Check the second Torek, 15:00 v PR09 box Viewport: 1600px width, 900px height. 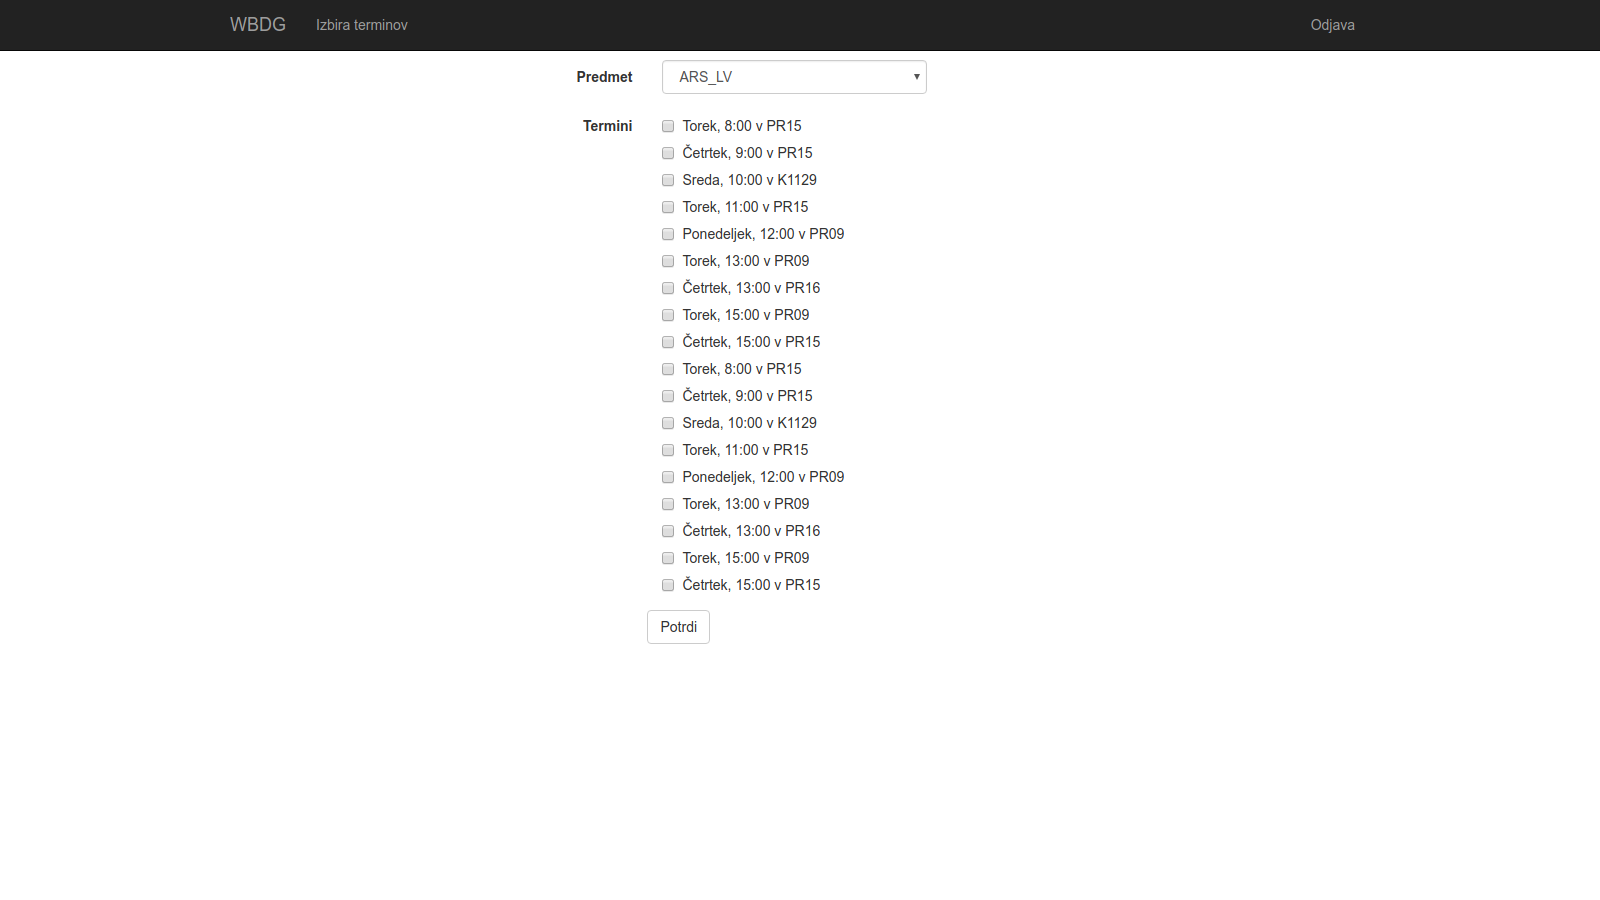tap(668, 558)
